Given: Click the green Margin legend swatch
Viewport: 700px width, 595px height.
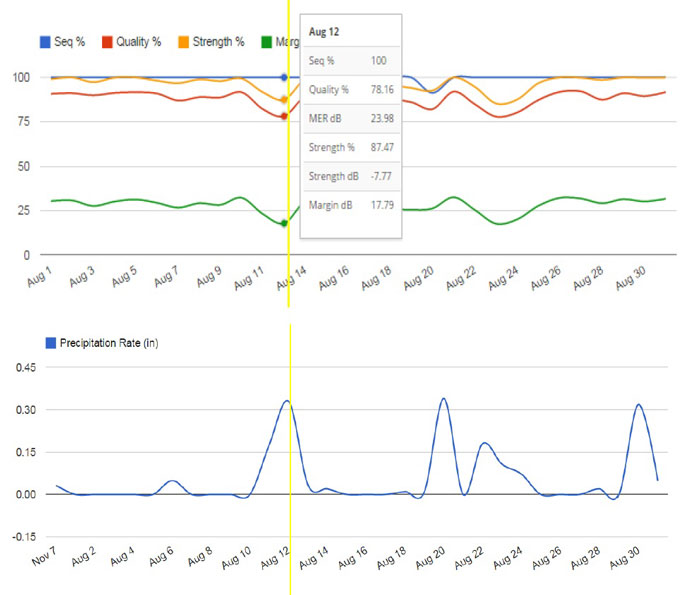Looking at the screenshot, I should pyautogui.click(x=267, y=42).
